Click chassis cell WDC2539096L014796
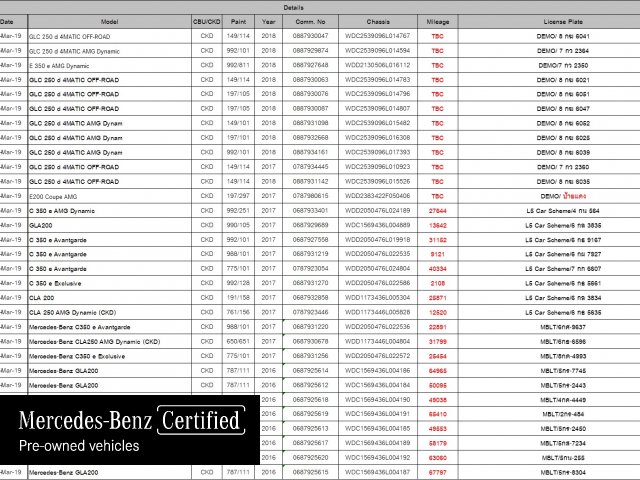Screen dimensions: 640x480 click(378, 94)
